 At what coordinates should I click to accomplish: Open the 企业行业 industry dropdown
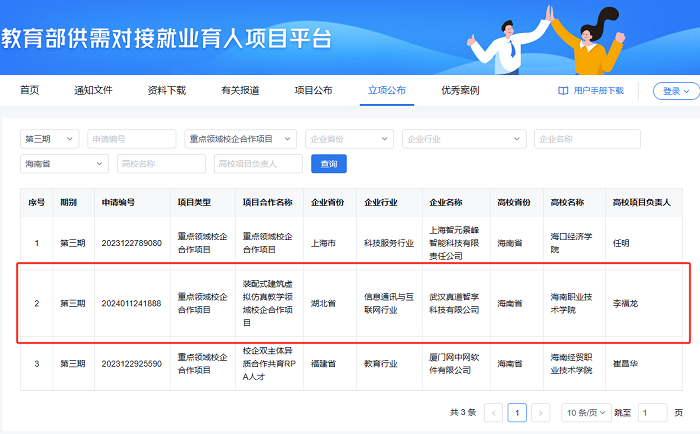click(x=462, y=139)
